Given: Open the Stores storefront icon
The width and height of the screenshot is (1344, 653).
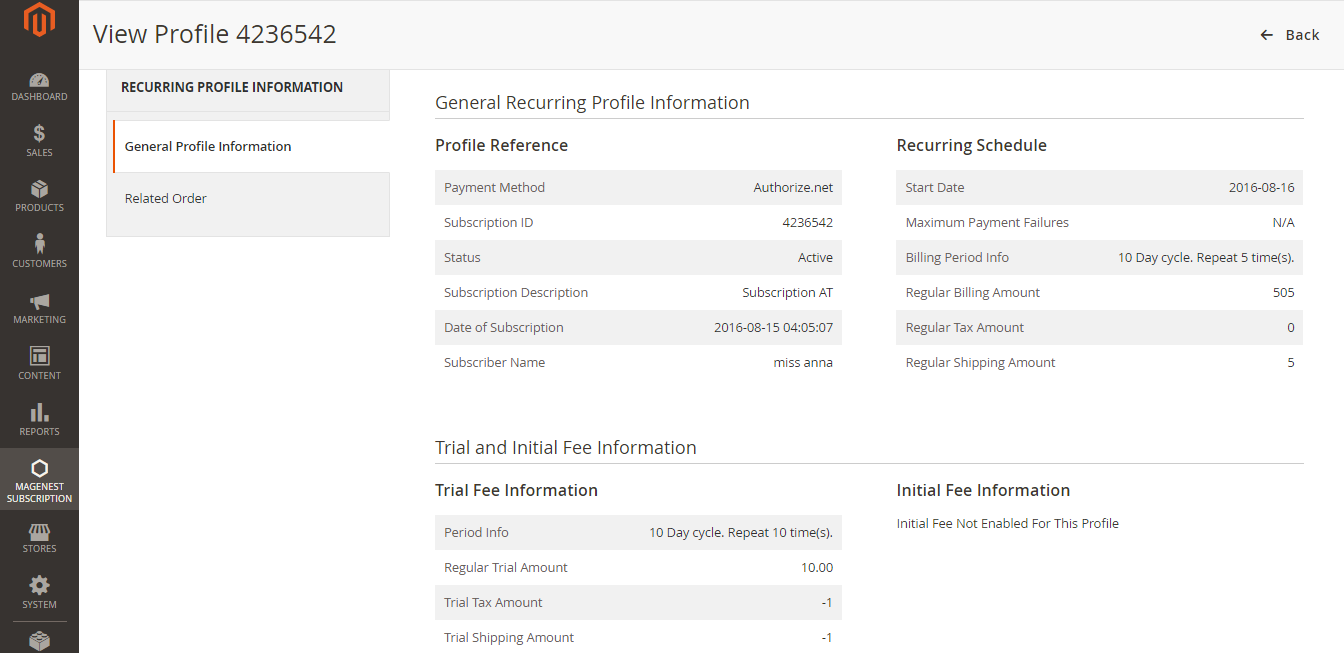Looking at the screenshot, I should tap(39, 532).
